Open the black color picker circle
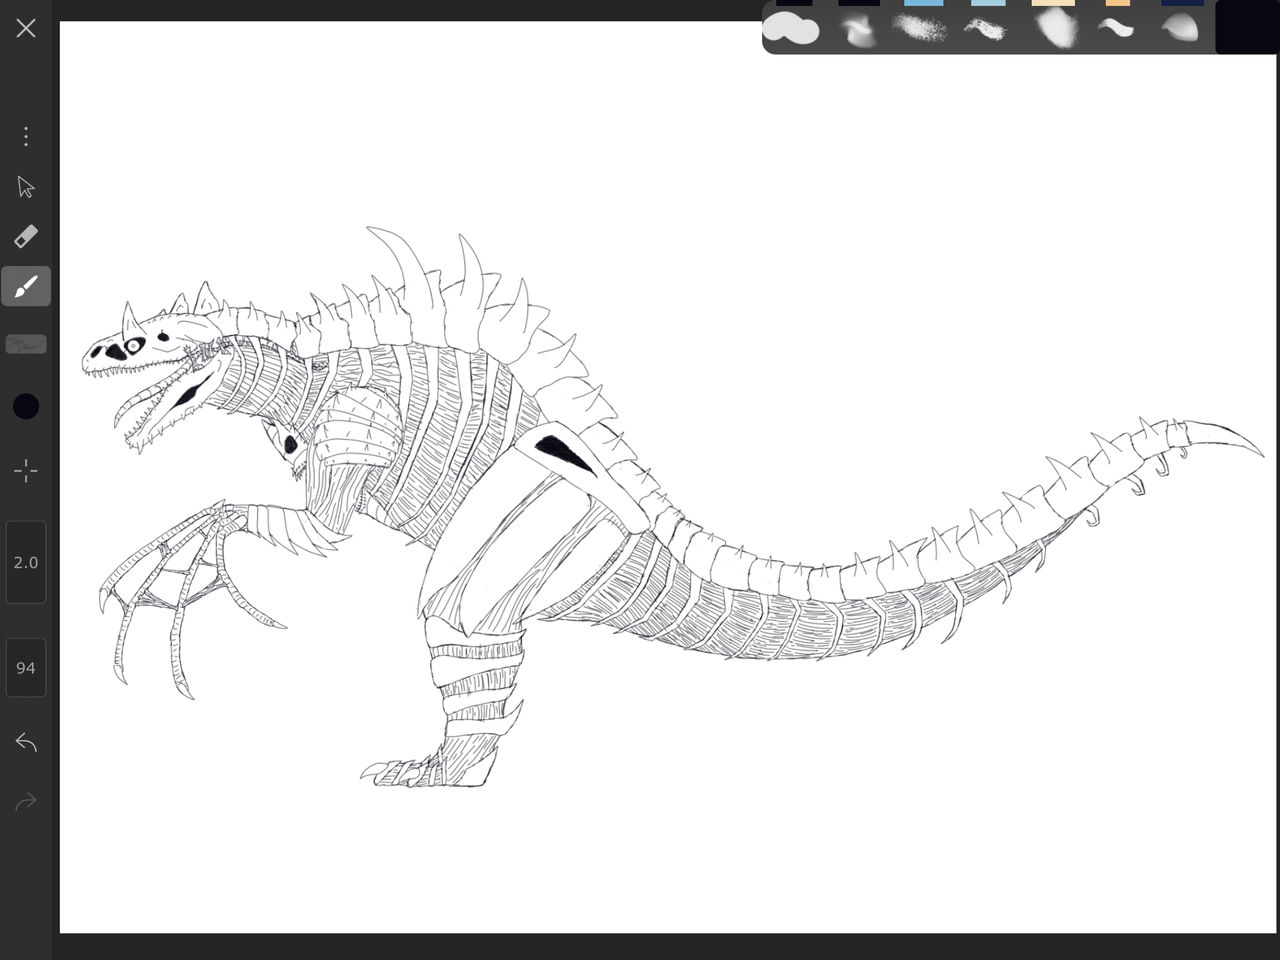 click(x=26, y=406)
